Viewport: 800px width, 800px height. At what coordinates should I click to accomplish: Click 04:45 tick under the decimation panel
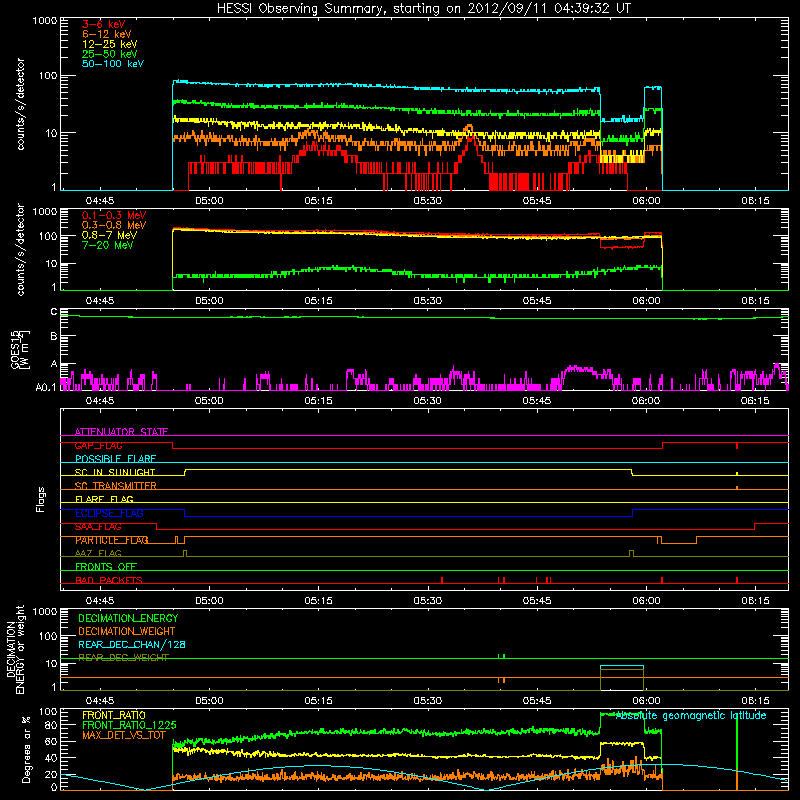coord(99,701)
